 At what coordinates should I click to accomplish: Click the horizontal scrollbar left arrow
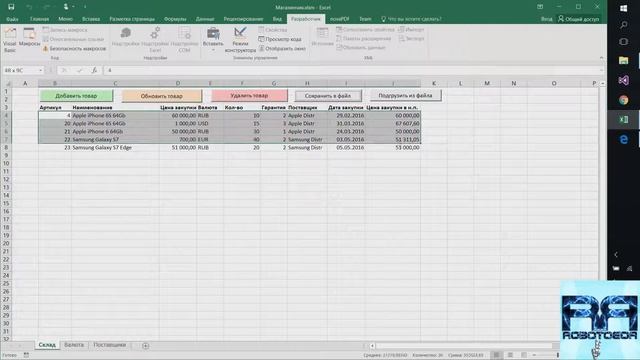tap(372, 346)
